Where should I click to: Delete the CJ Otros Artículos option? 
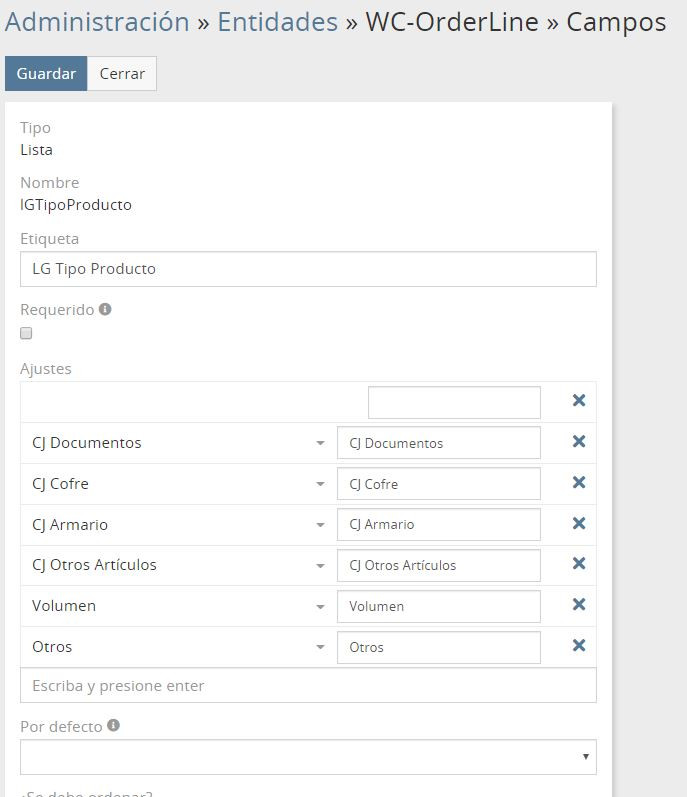pos(578,564)
